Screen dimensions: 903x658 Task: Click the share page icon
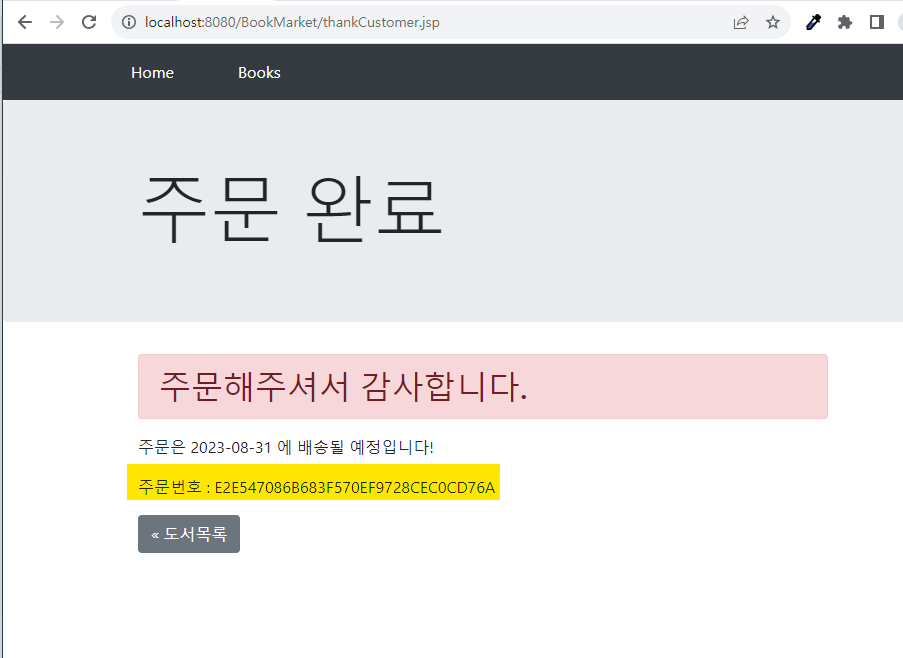[x=741, y=22]
